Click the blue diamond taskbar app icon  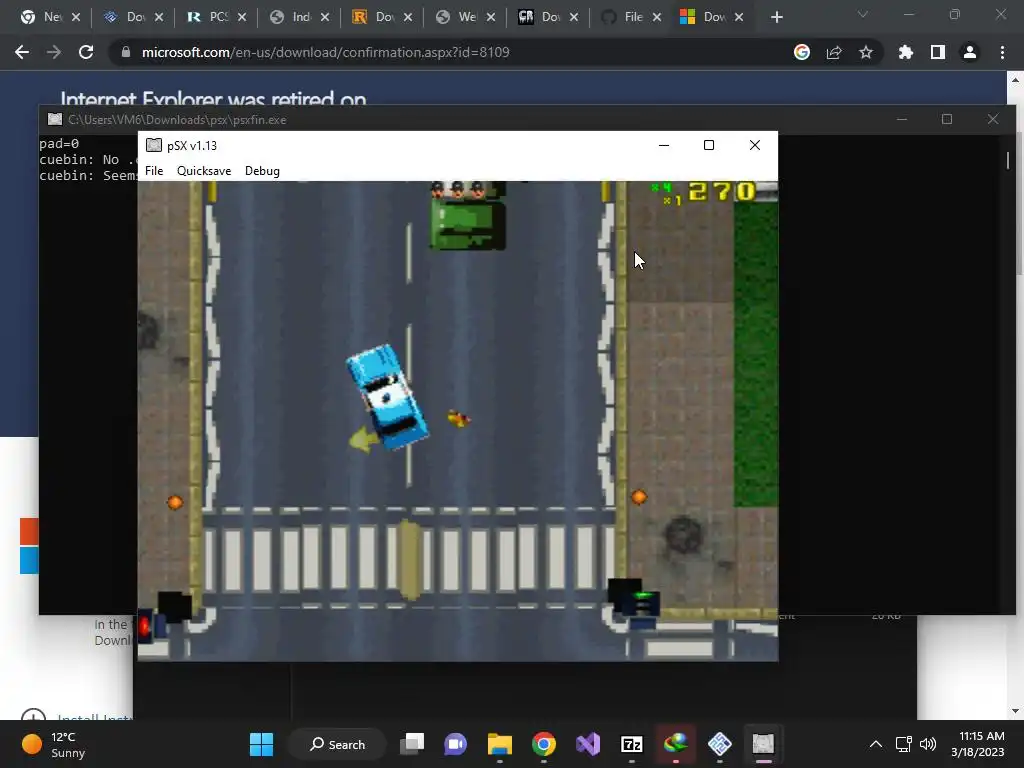(719, 744)
